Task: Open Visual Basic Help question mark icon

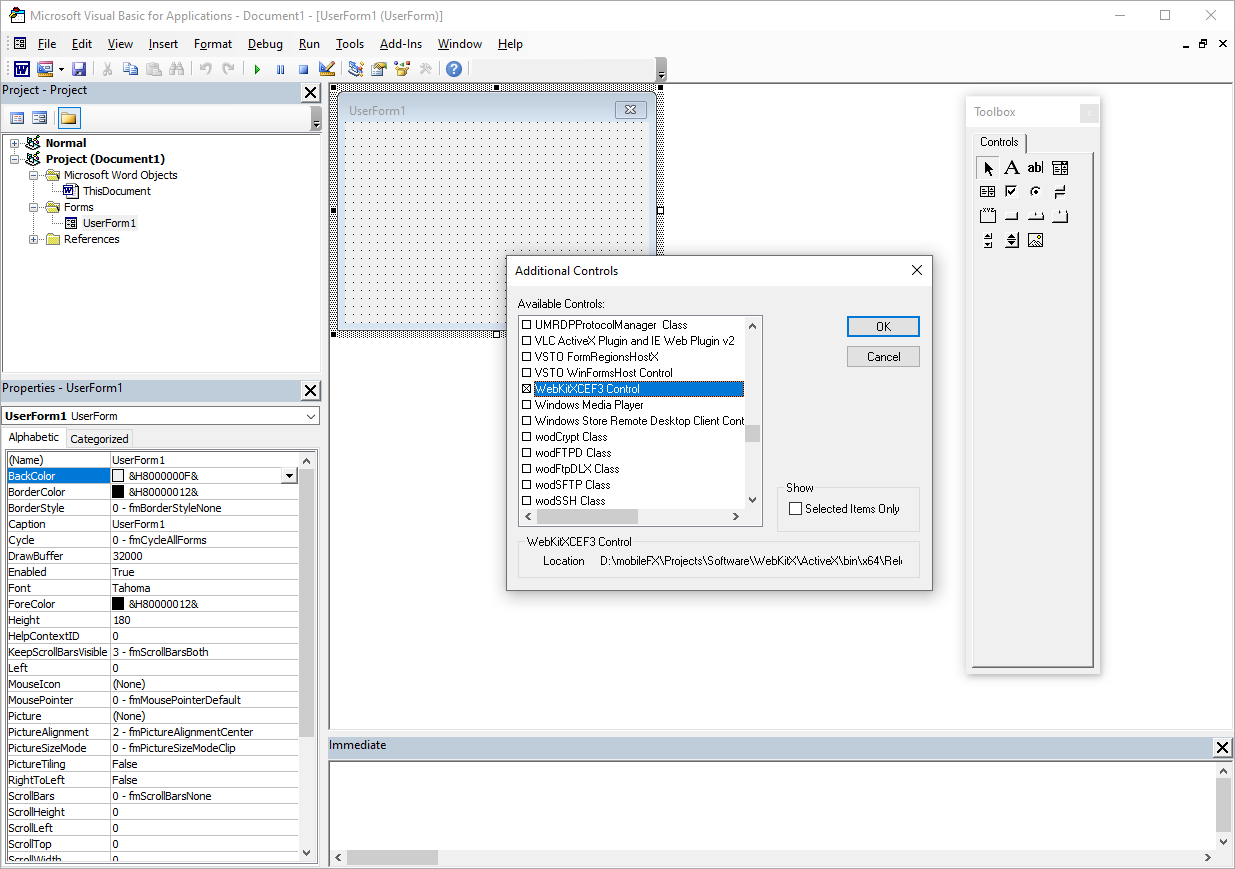Action: tap(454, 69)
